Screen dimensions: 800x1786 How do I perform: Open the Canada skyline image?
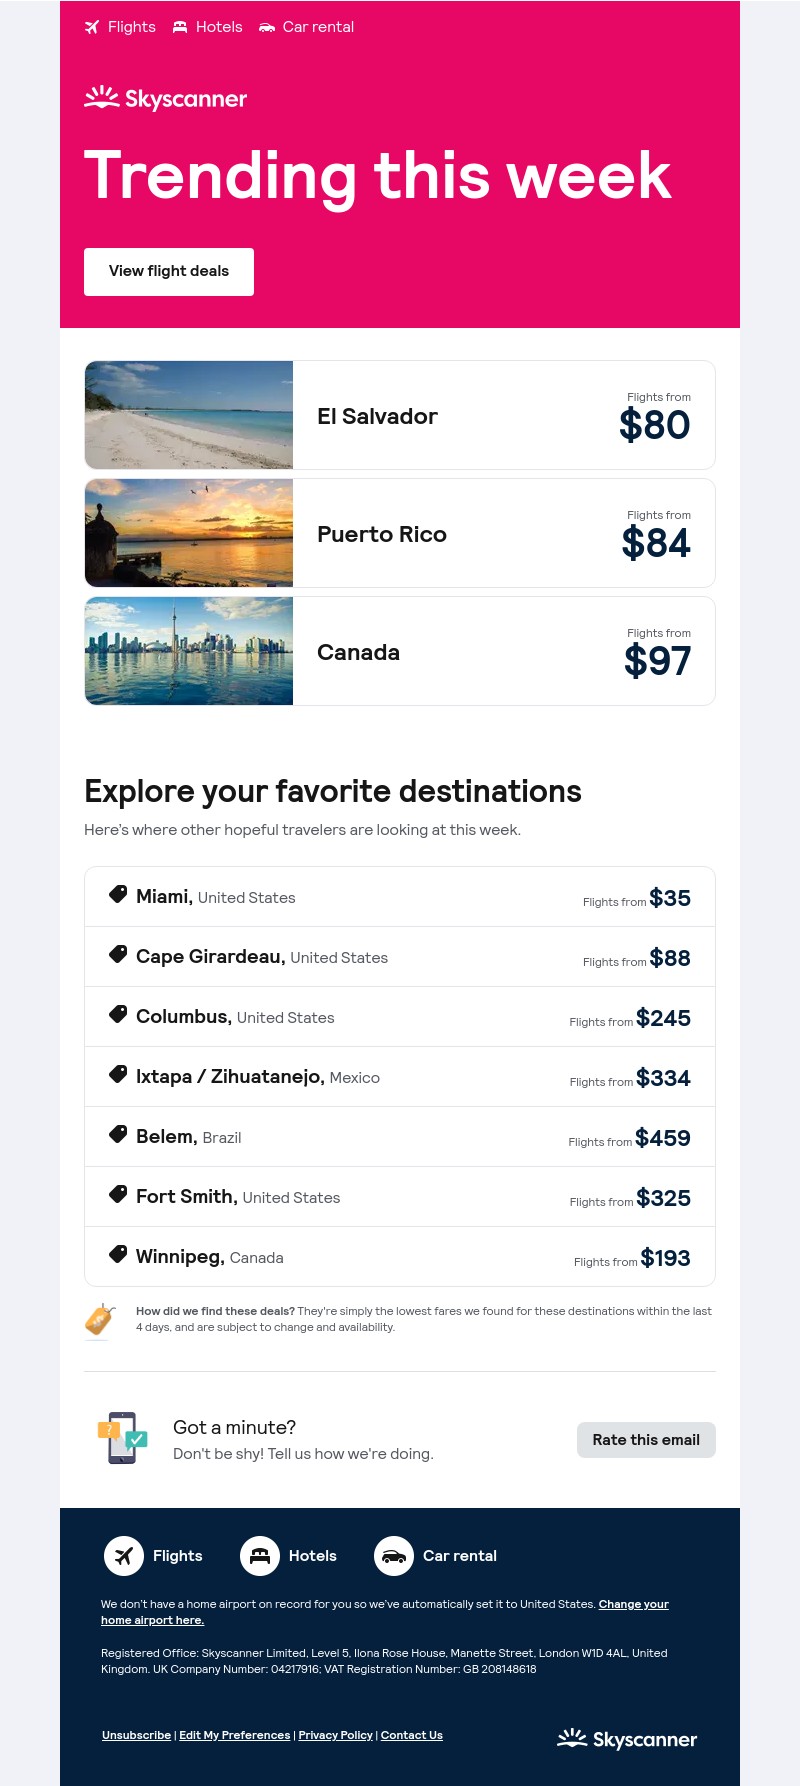[x=189, y=651]
